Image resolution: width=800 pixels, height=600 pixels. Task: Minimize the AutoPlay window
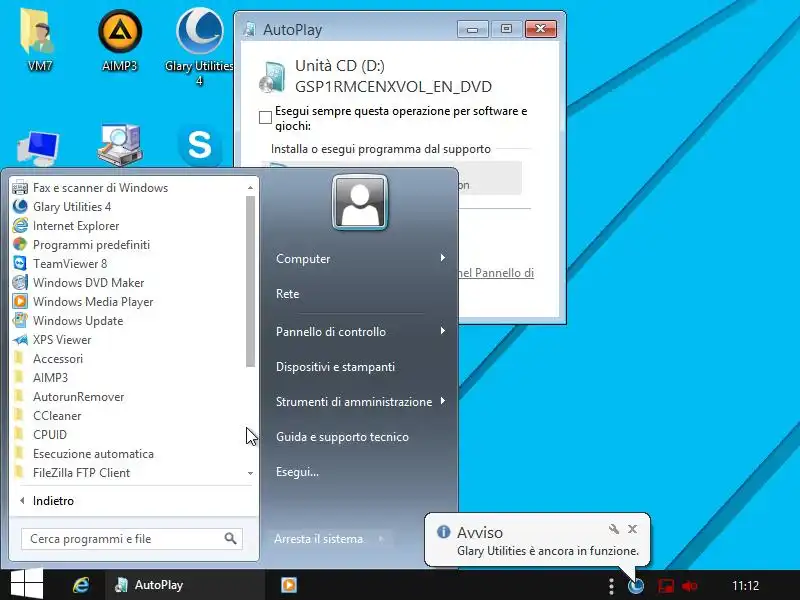click(472, 29)
